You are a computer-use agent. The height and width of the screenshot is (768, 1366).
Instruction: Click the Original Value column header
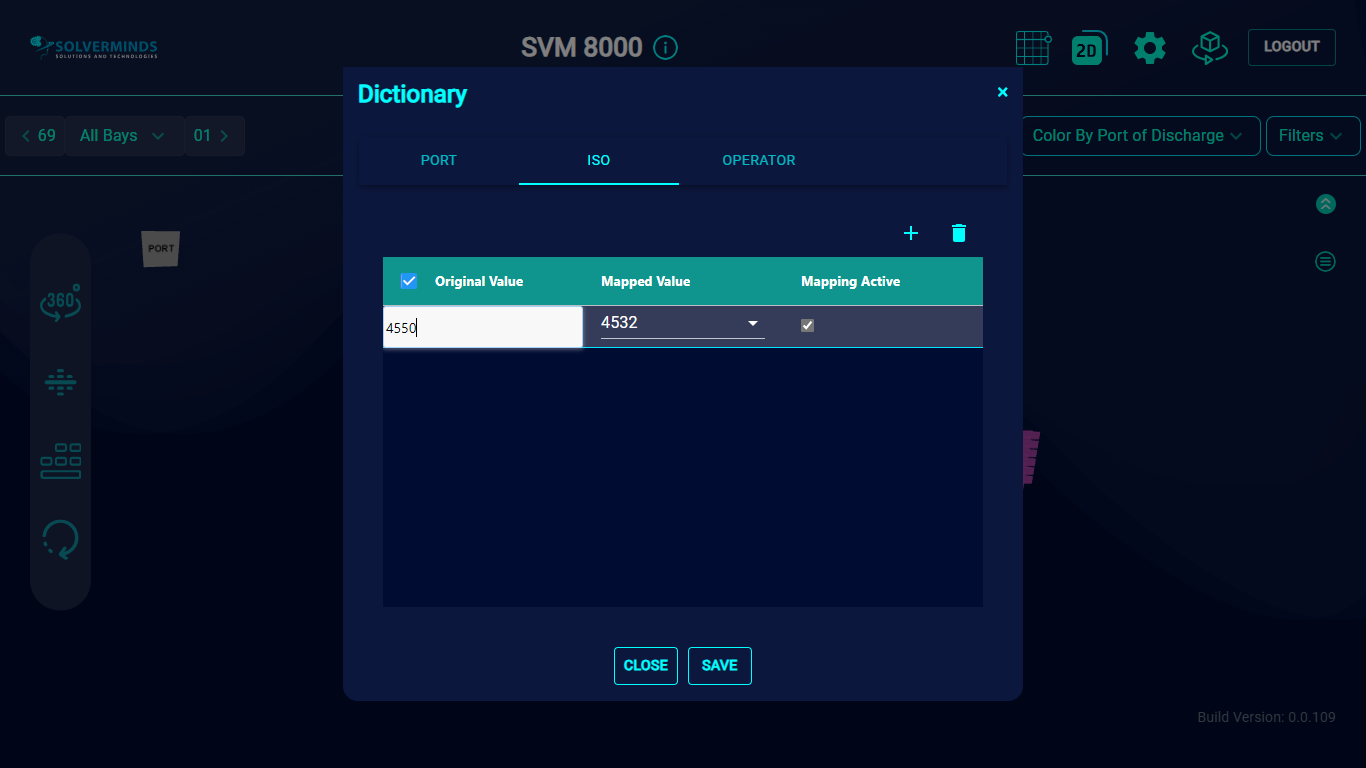click(x=479, y=282)
